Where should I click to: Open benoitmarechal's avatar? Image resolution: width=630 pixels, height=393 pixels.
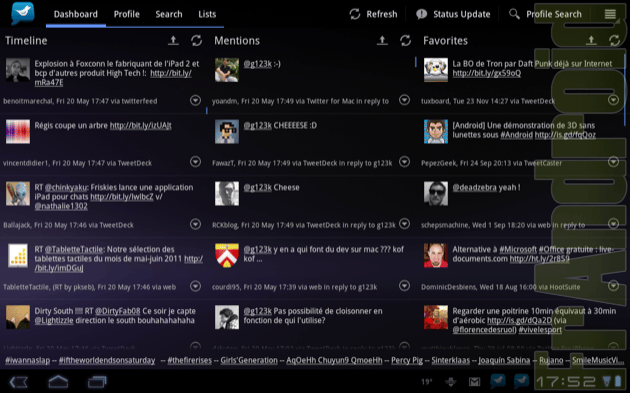pyautogui.click(x=18, y=70)
